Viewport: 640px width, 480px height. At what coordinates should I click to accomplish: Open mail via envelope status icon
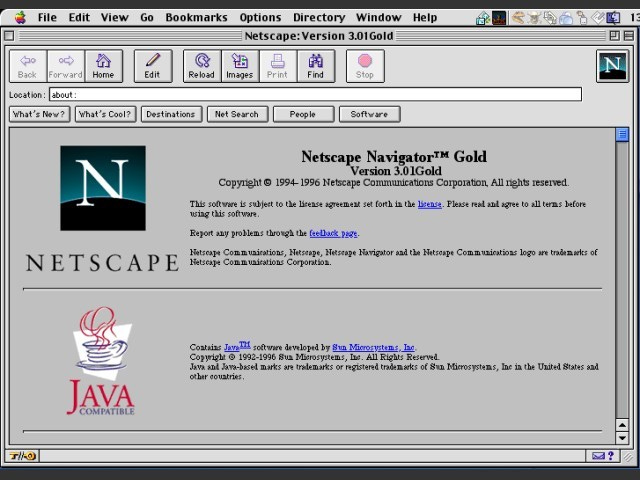[x=598, y=456]
